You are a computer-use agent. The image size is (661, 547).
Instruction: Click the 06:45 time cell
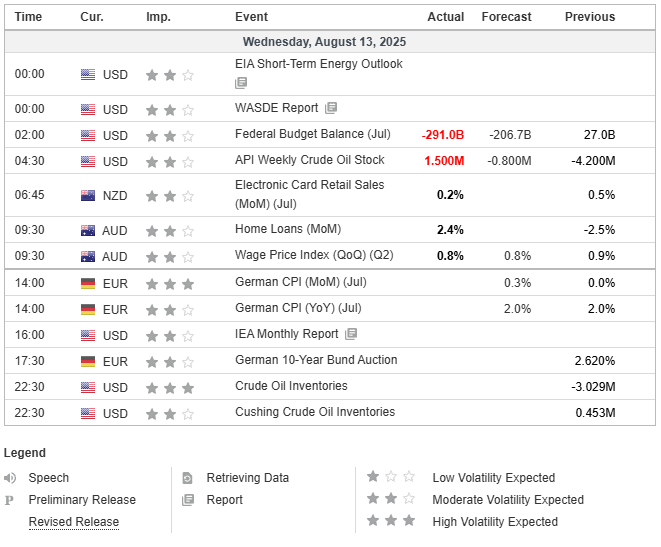coord(30,195)
